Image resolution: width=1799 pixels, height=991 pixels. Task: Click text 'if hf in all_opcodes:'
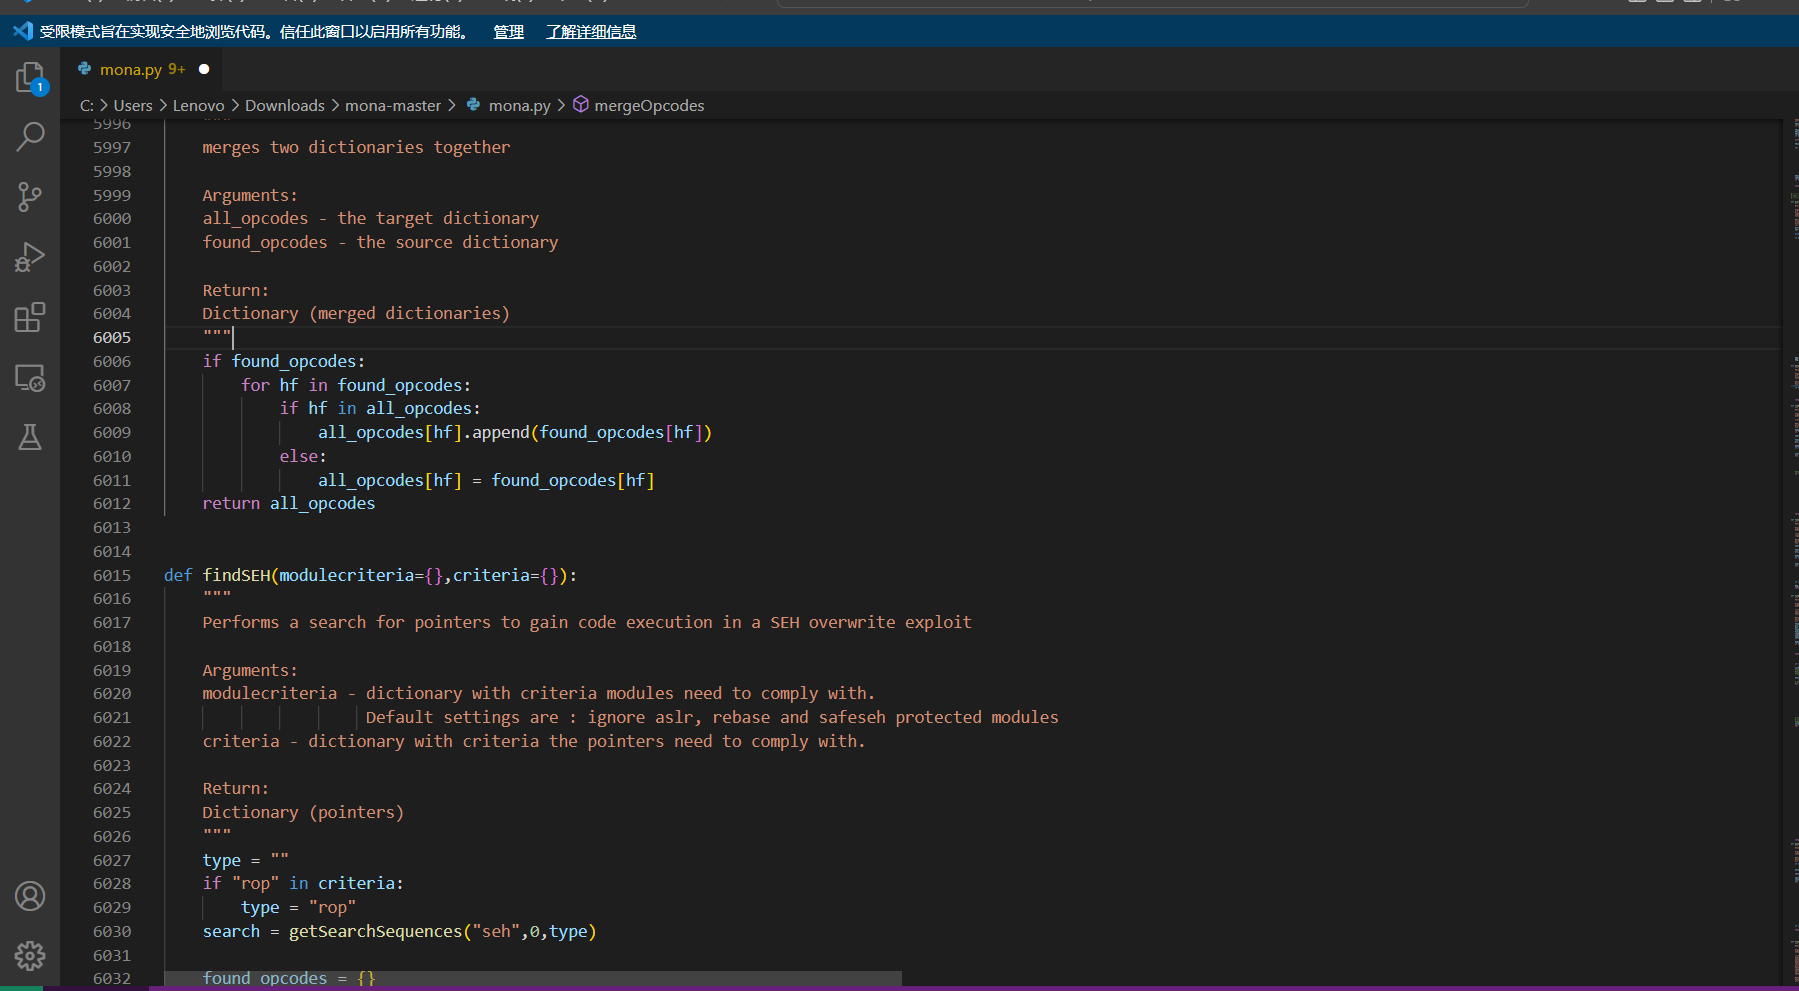380,408
